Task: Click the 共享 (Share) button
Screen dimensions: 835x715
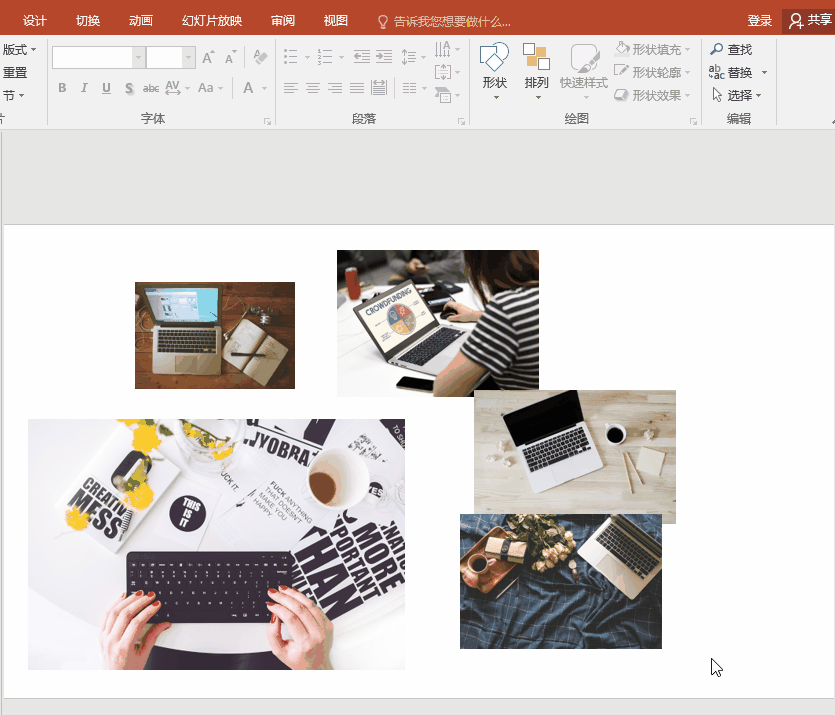Action: pos(809,21)
